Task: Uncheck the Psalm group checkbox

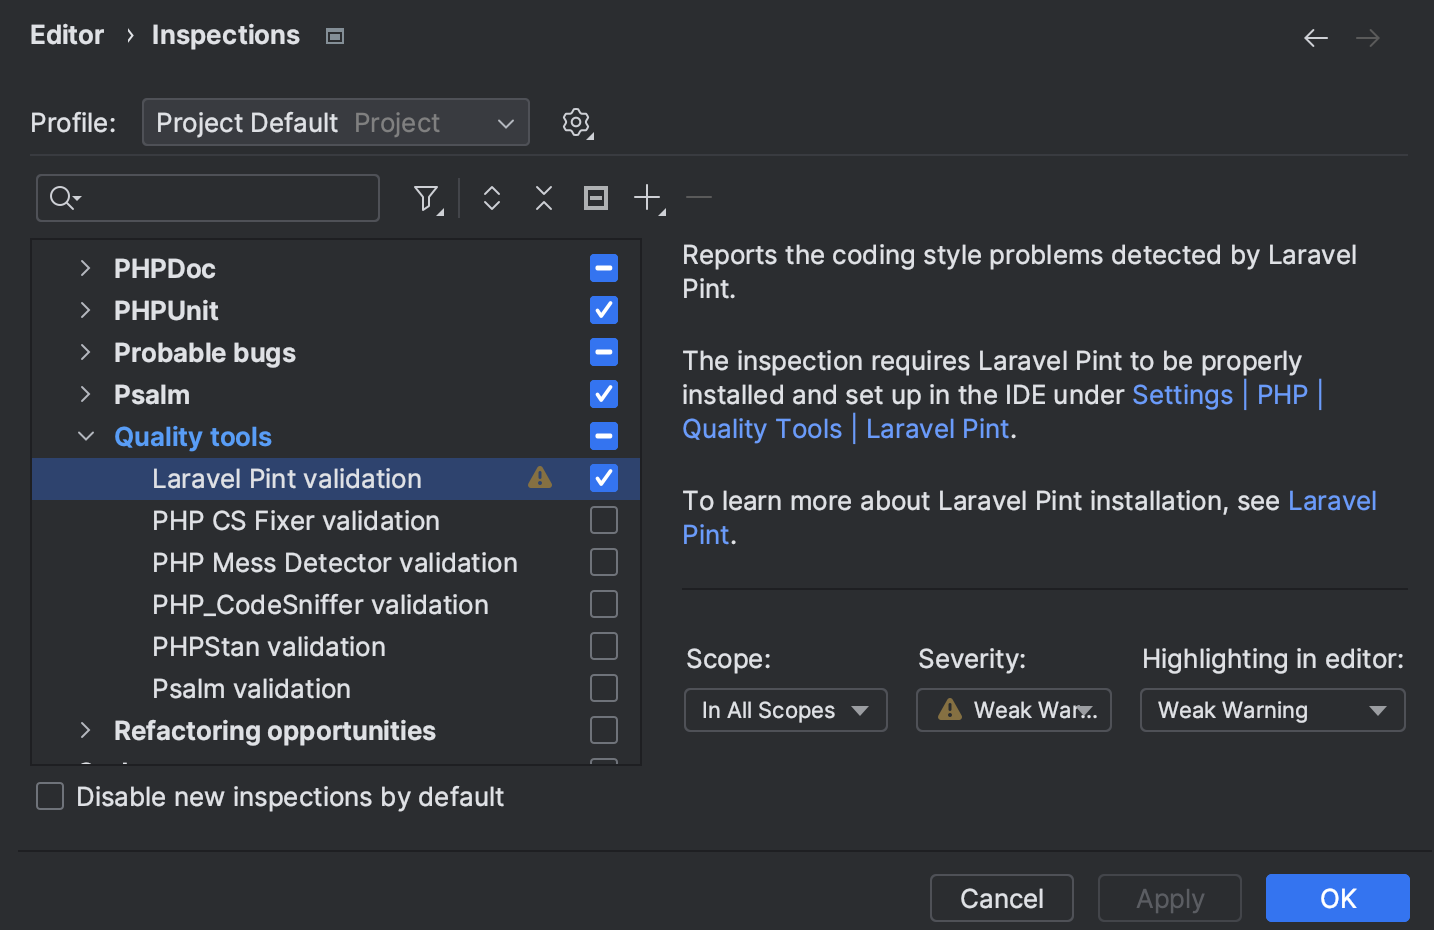Action: pyautogui.click(x=604, y=394)
